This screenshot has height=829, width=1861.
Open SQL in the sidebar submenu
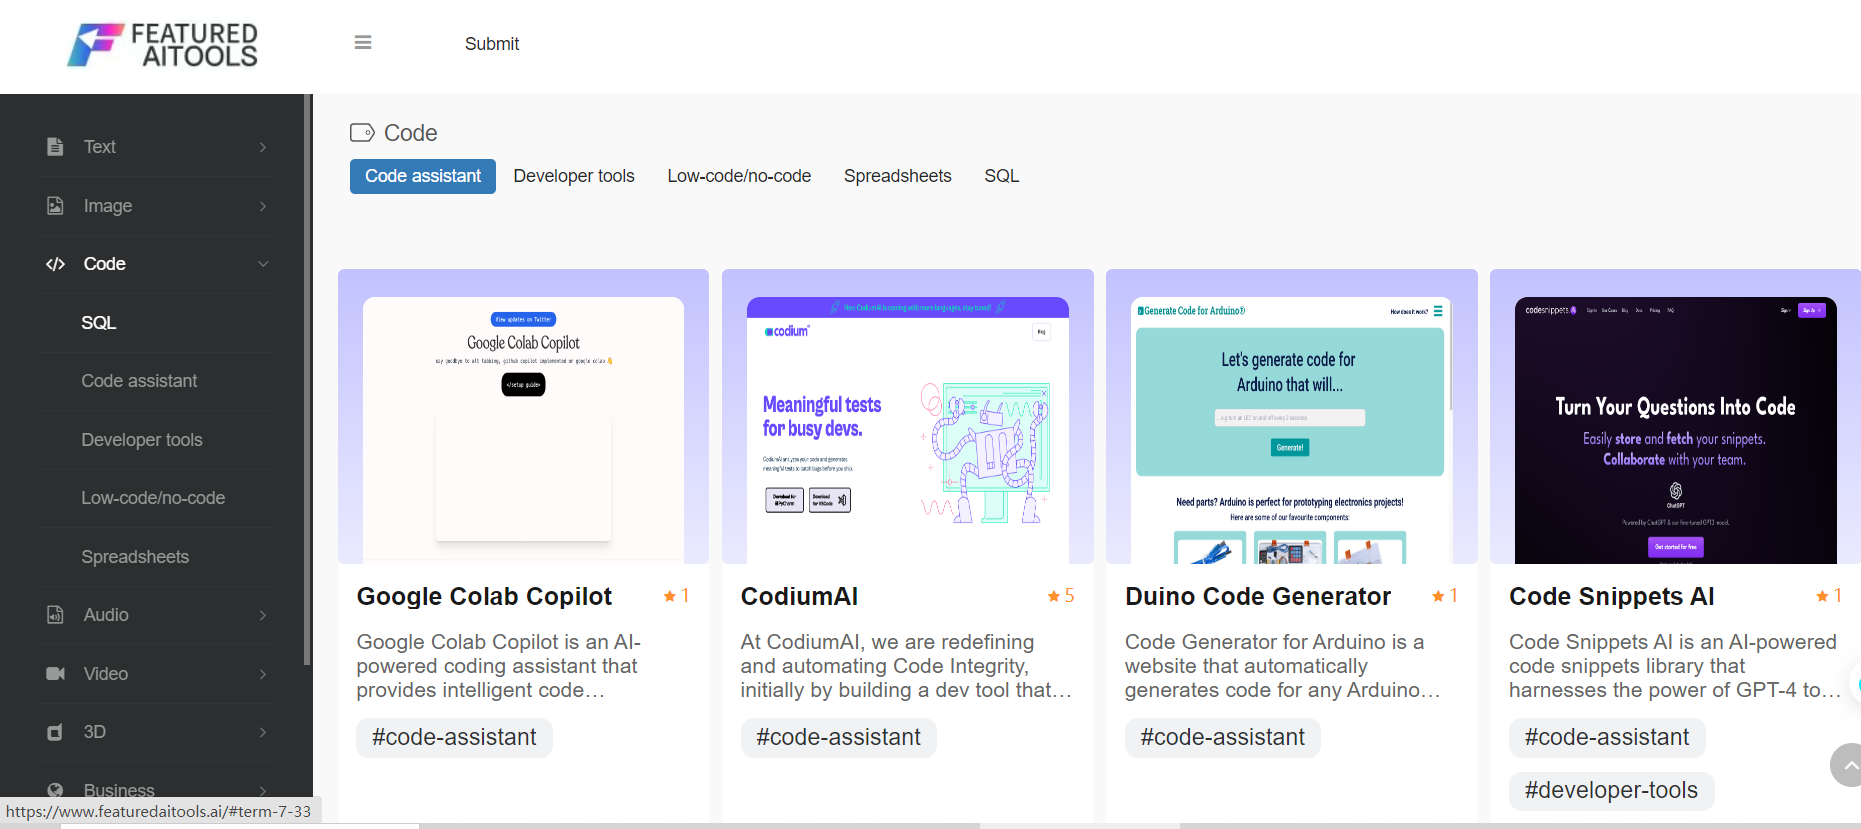99,323
